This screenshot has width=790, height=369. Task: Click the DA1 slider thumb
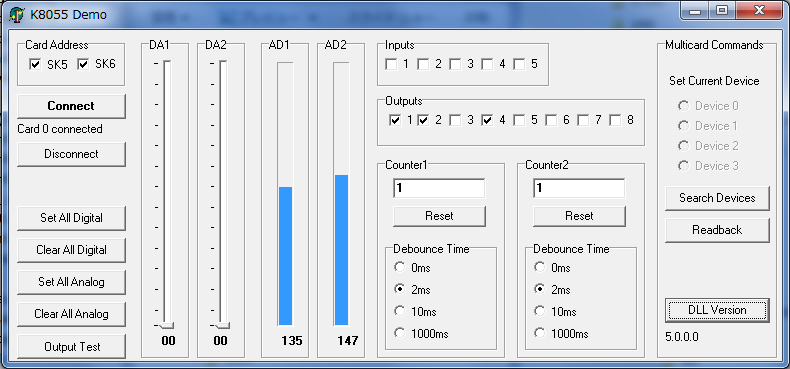point(167,325)
